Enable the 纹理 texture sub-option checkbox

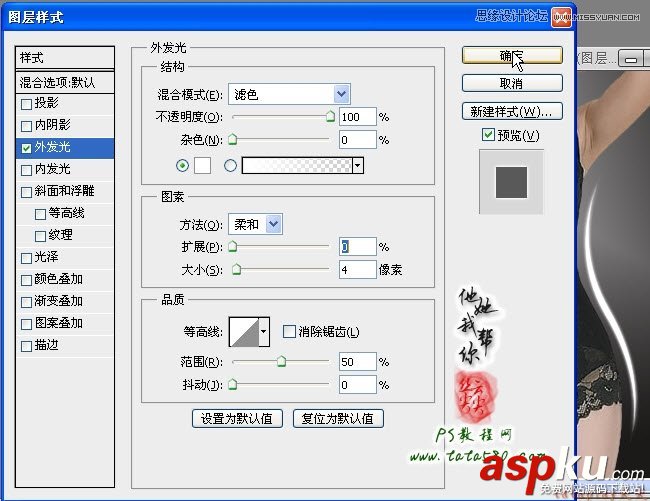[x=40, y=236]
